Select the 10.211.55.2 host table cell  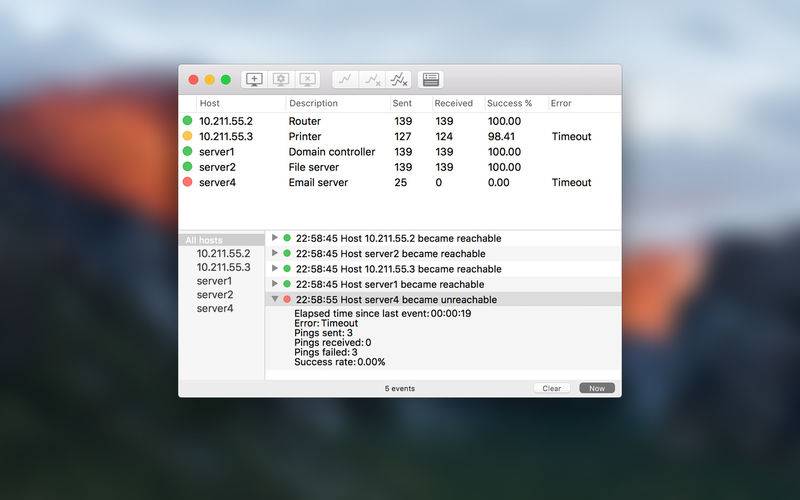tap(226, 121)
